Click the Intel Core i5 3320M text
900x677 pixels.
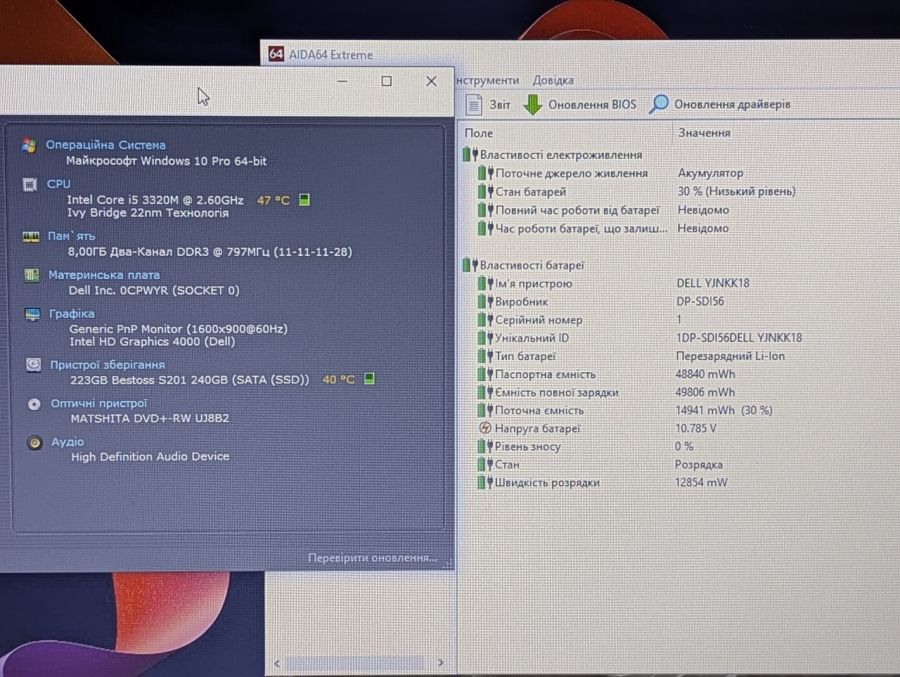point(156,200)
